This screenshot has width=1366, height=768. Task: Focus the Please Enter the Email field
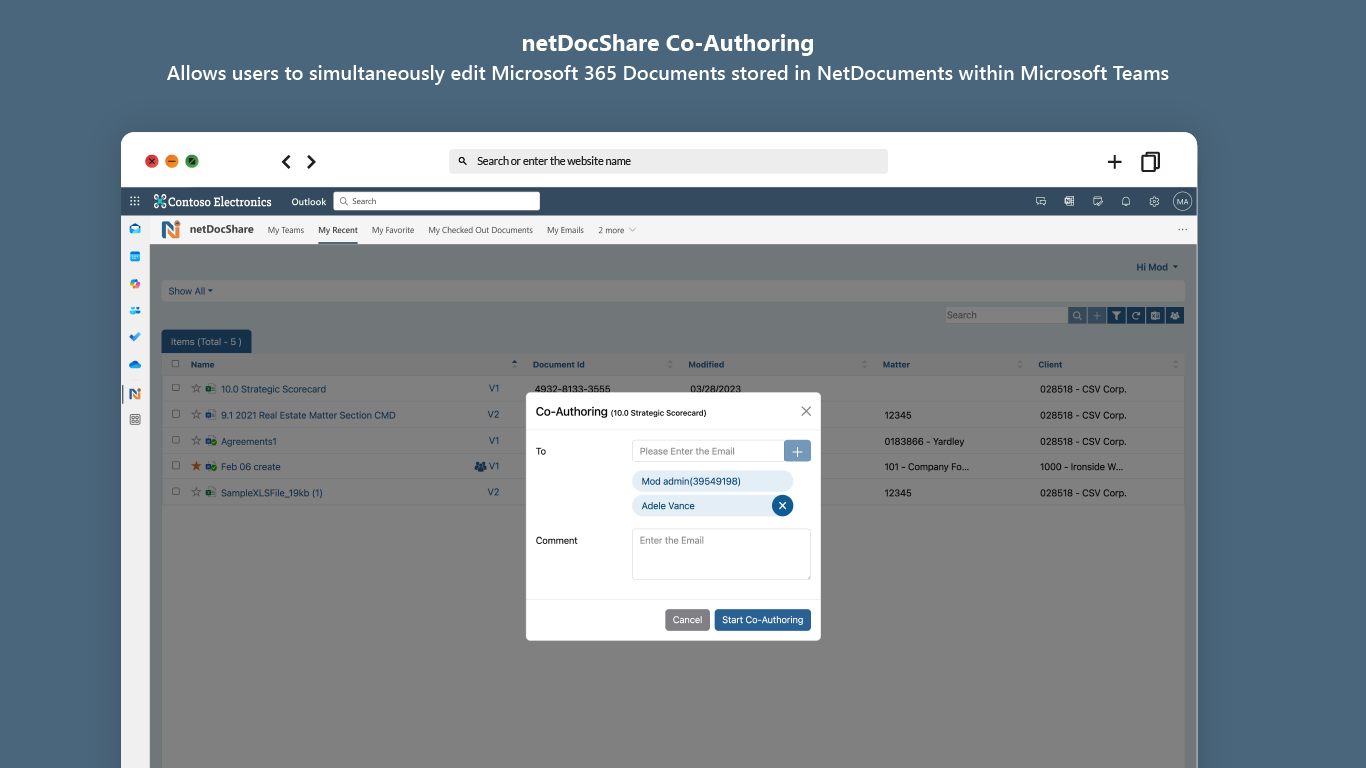coord(708,451)
